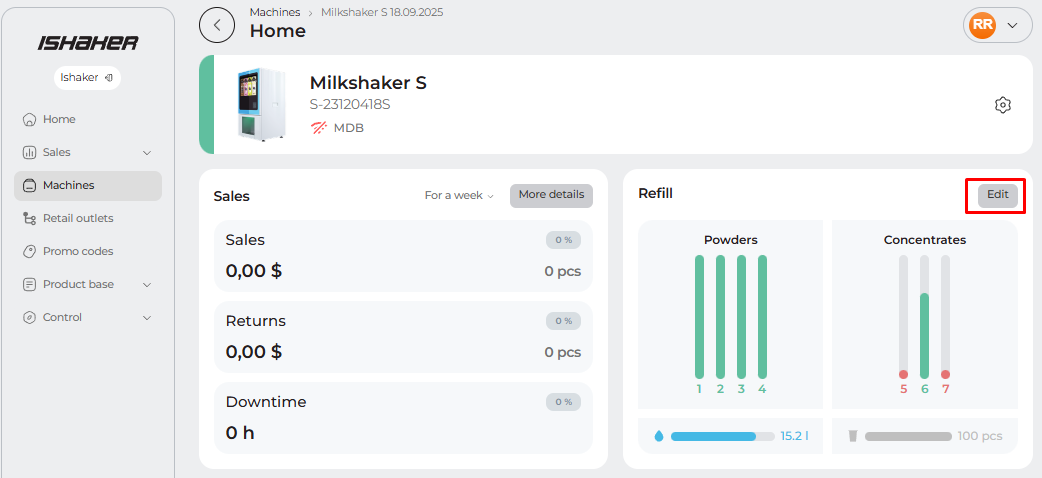The image size is (1042, 478).
Task: Click the Ishaker workspace switcher icon
Action: tap(108, 77)
